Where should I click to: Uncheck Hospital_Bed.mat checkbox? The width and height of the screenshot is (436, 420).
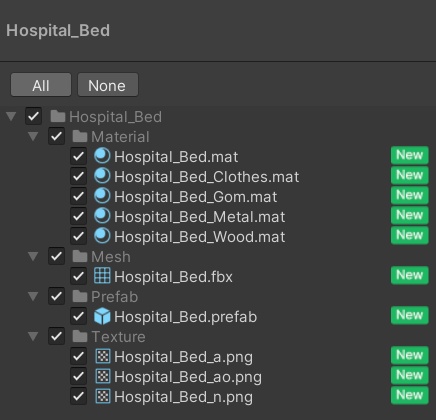coord(78,156)
